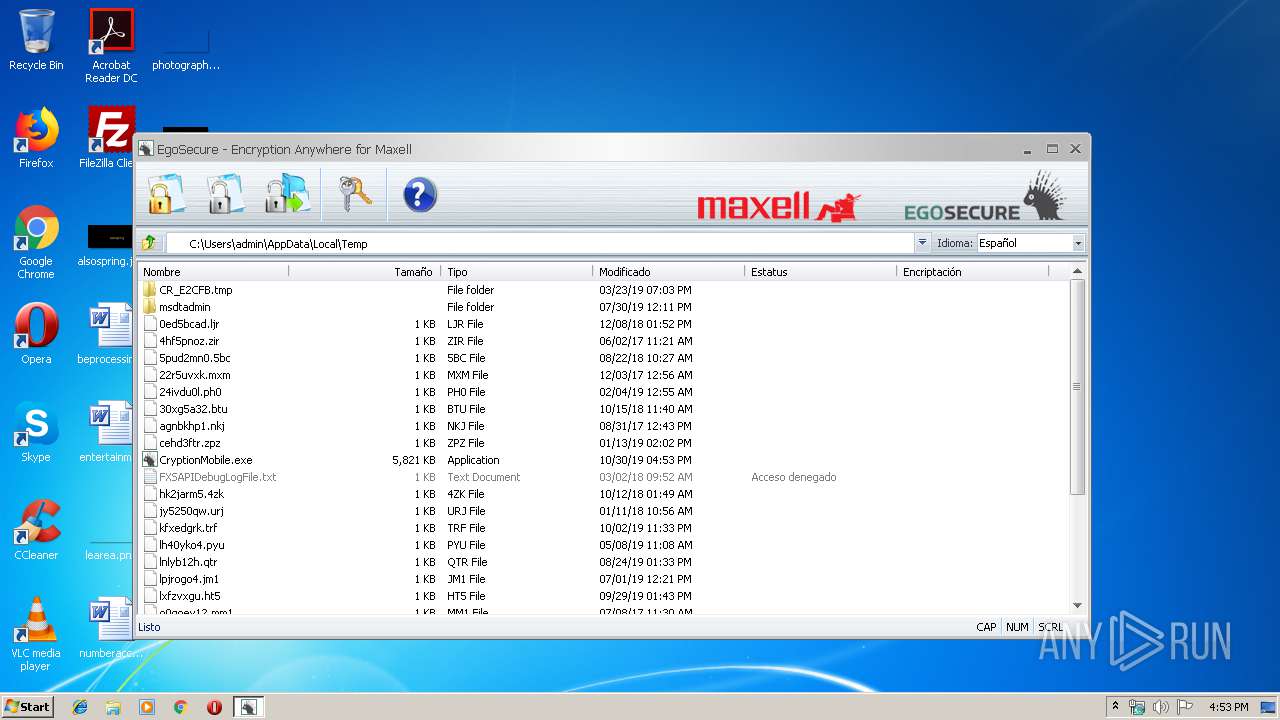
Task: Open Firefox desktop shortcut
Action: 36,138
